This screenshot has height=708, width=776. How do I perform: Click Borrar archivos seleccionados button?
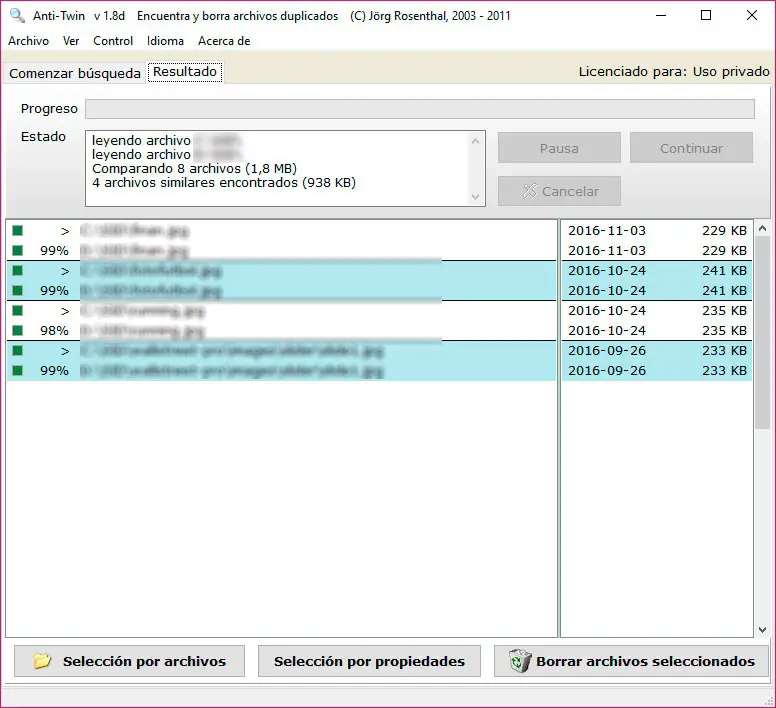[x=631, y=661]
